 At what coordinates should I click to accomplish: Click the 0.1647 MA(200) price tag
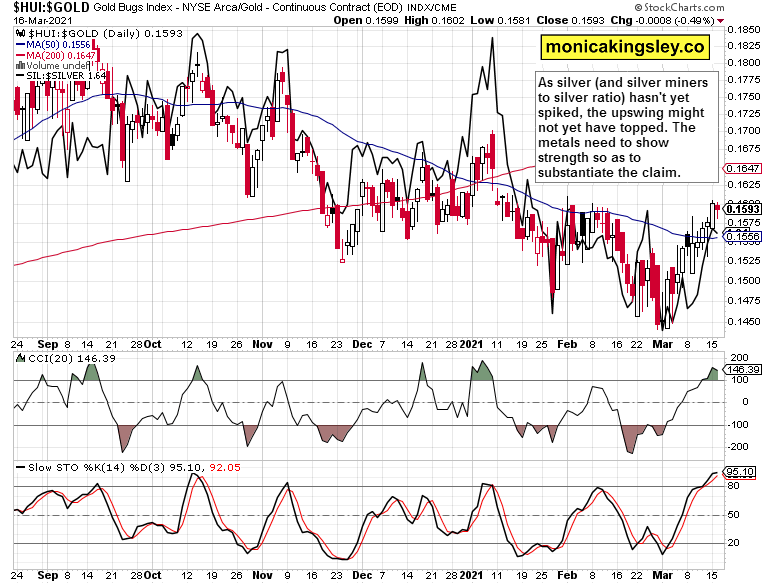point(744,169)
